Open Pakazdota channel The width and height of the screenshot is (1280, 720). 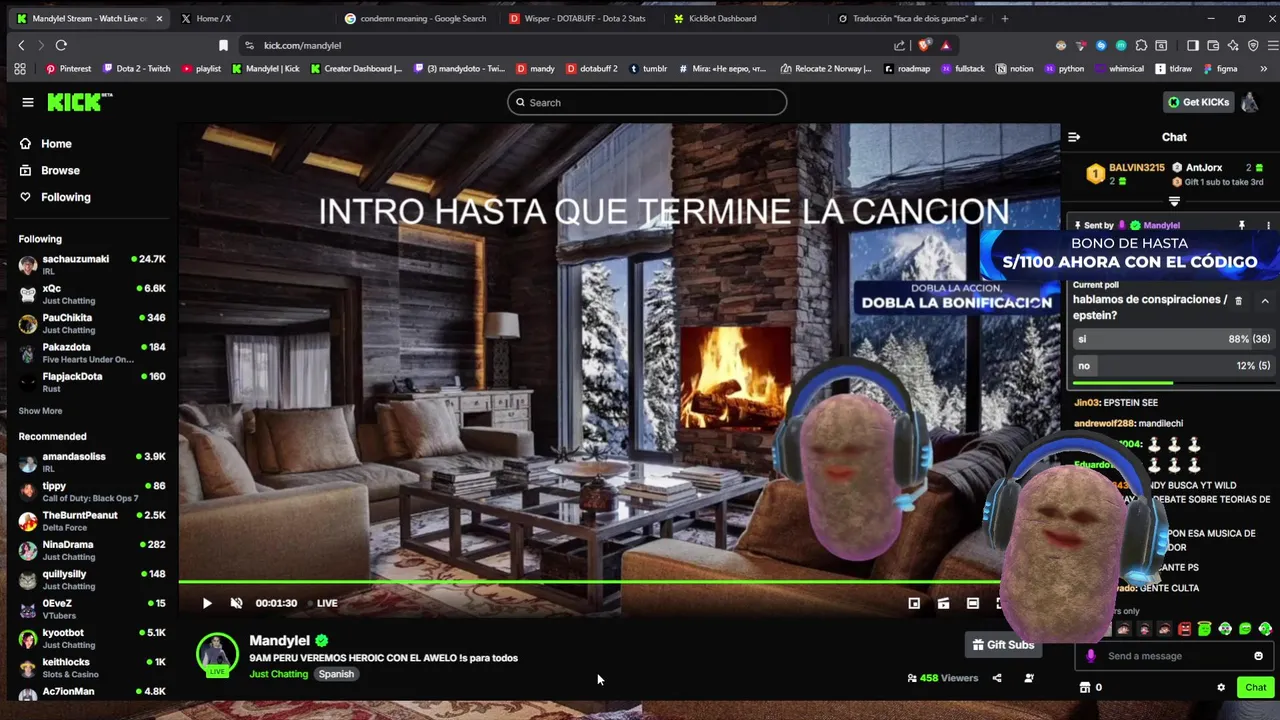tap(92, 353)
